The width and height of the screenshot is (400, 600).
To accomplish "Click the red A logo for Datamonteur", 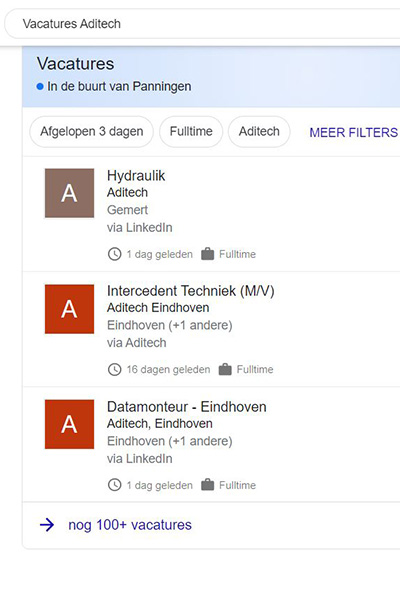I will (69, 424).
